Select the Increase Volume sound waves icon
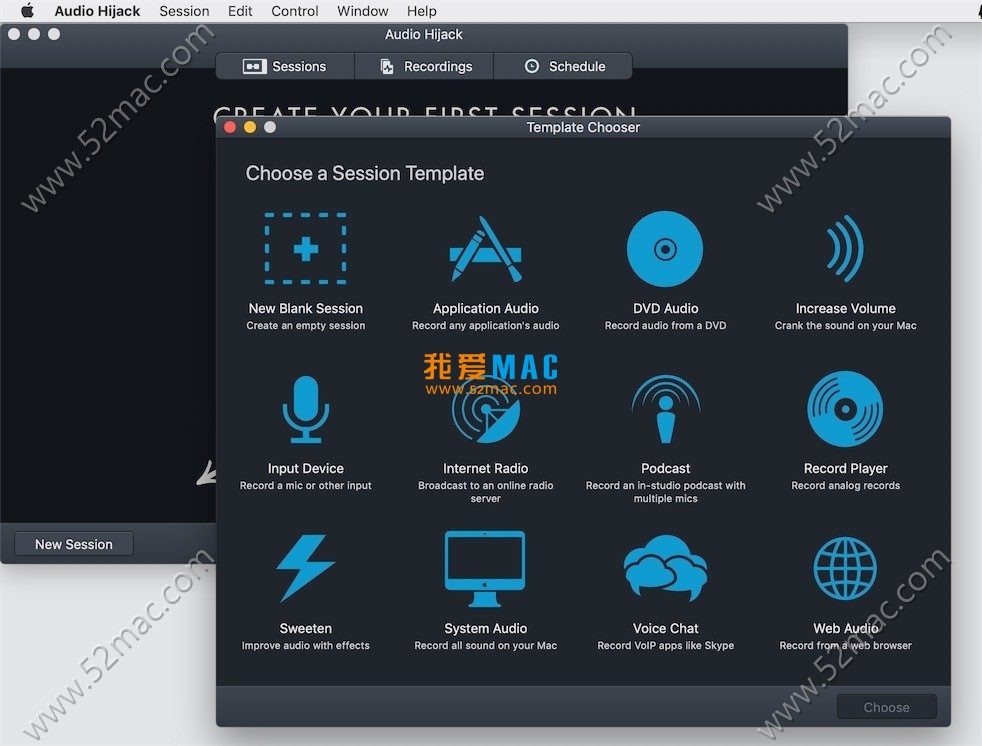982x746 pixels. pos(845,249)
